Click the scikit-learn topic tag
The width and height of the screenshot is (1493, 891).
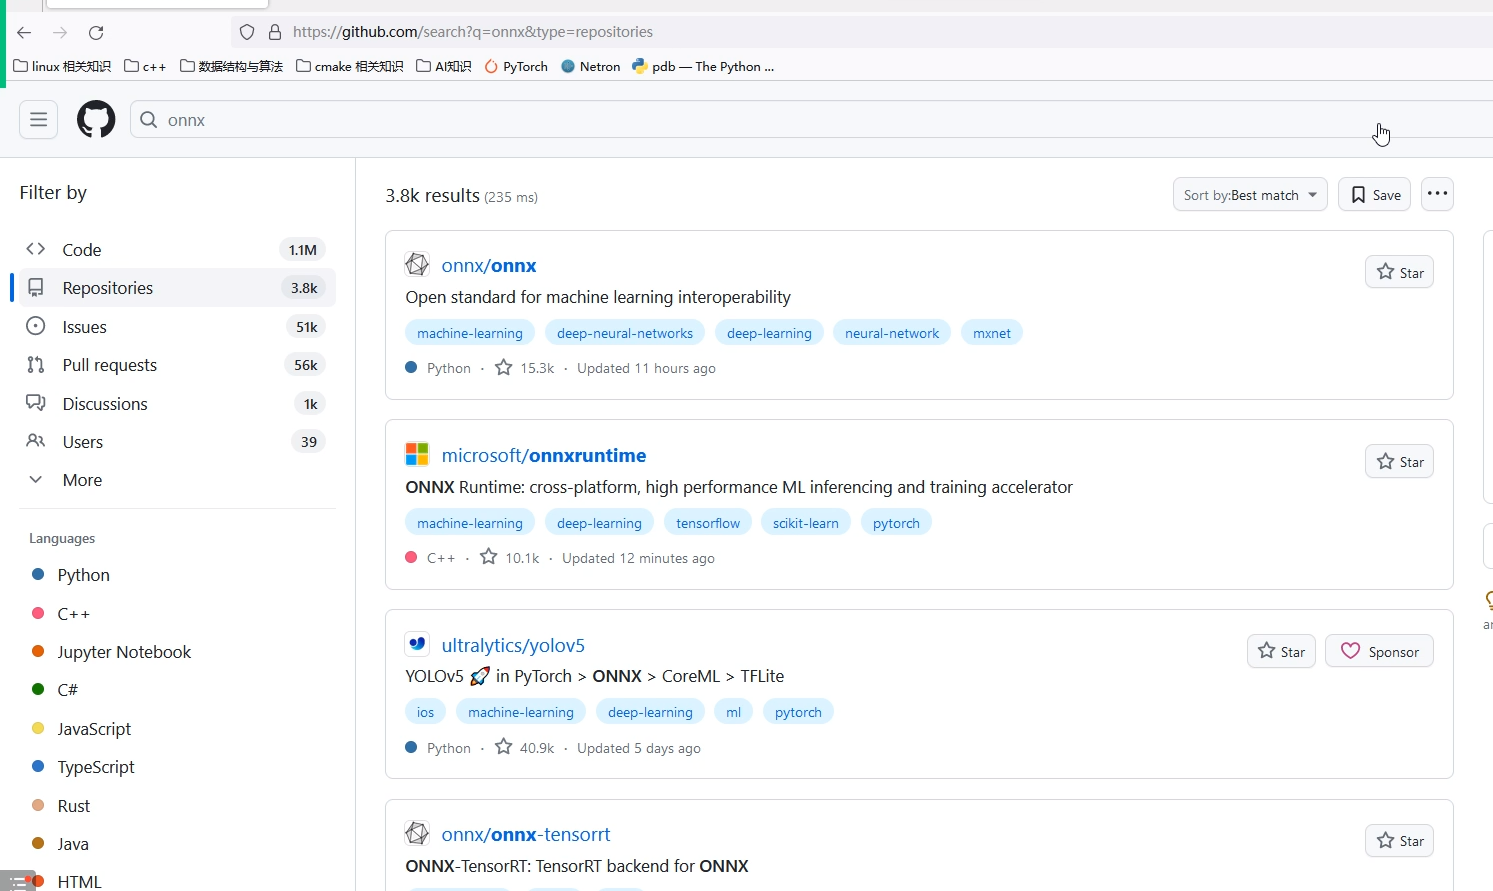(805, 523)
